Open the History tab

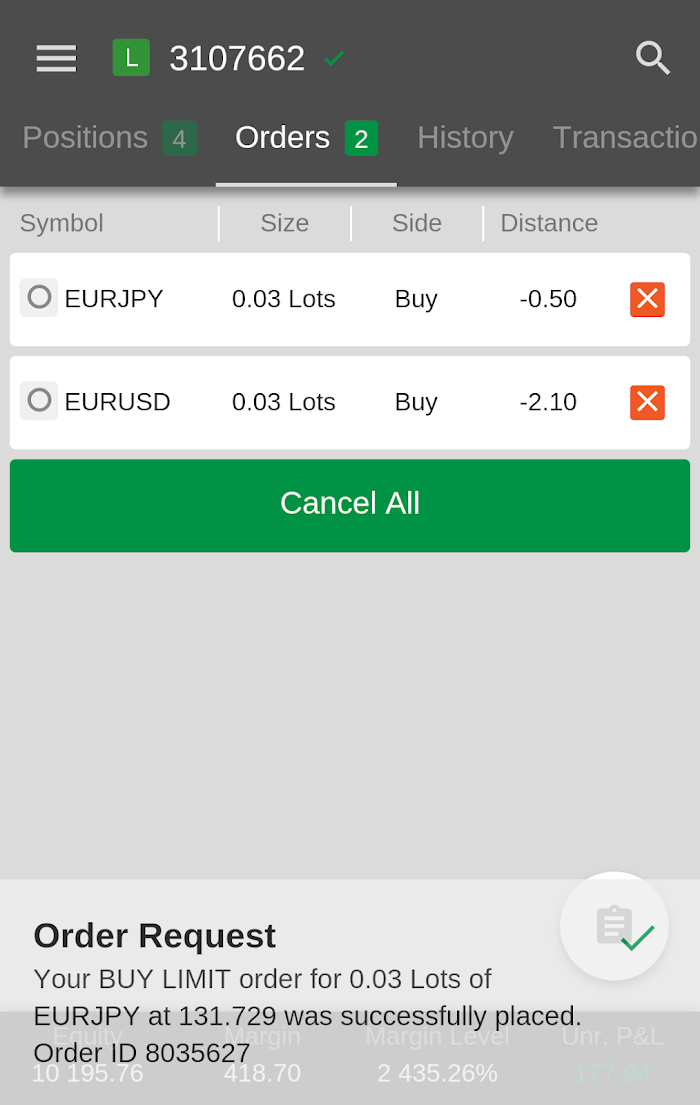pos(465,138)
